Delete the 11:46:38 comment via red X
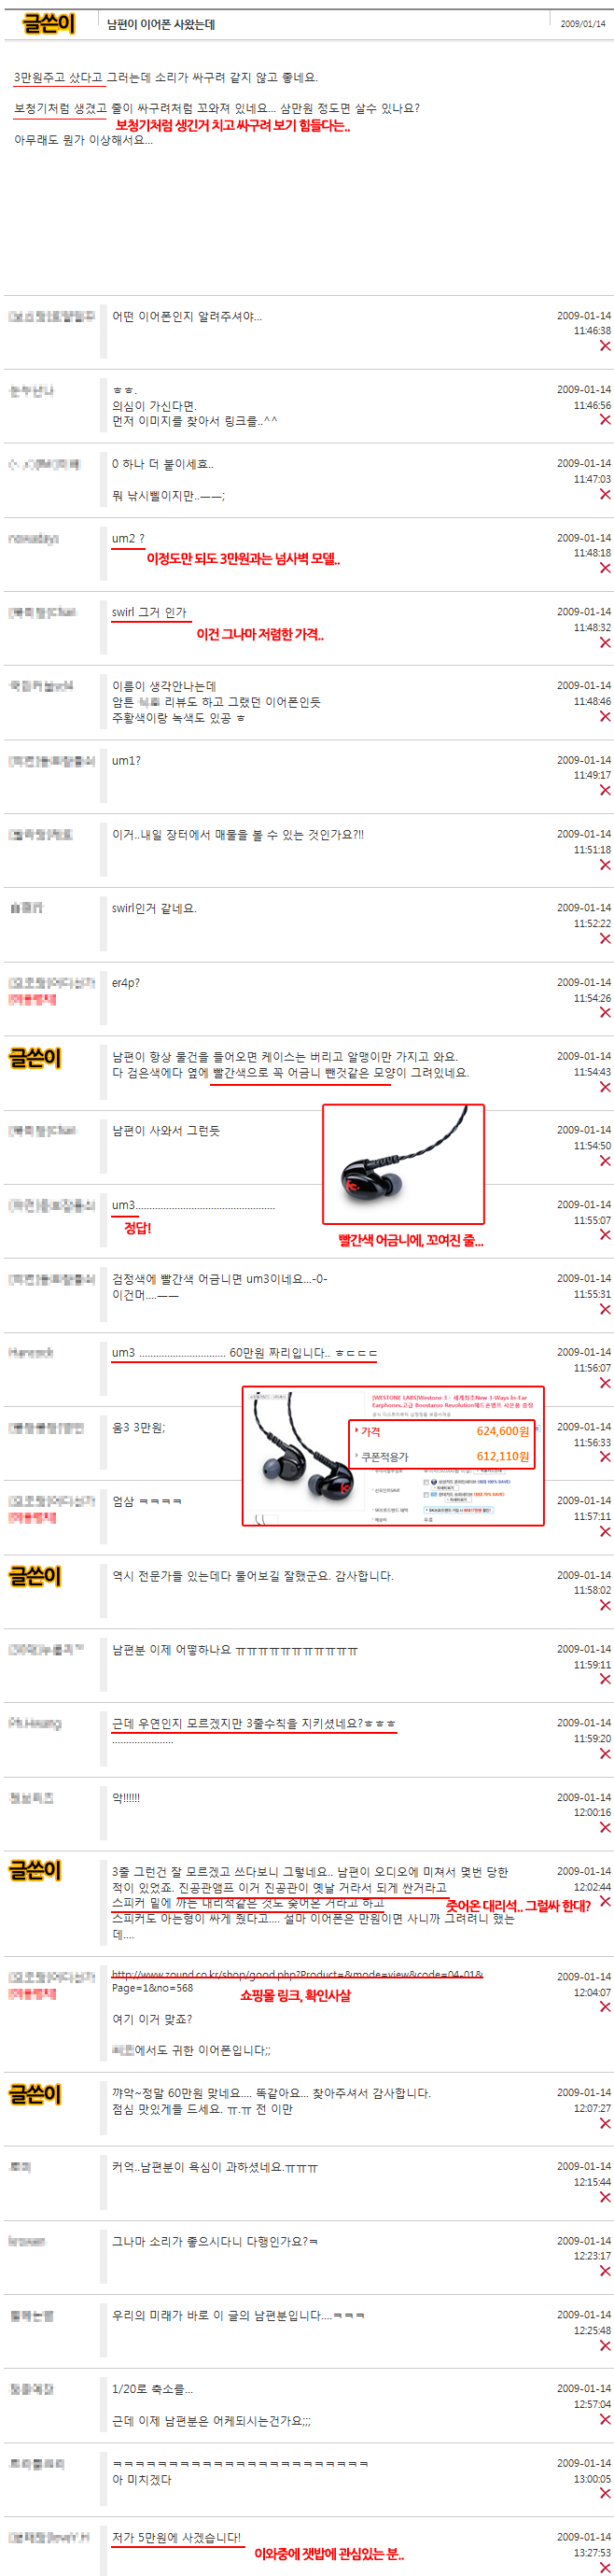Image resolution: width=614 pixels, height=2576 pixels. click(x=604, y=346)
